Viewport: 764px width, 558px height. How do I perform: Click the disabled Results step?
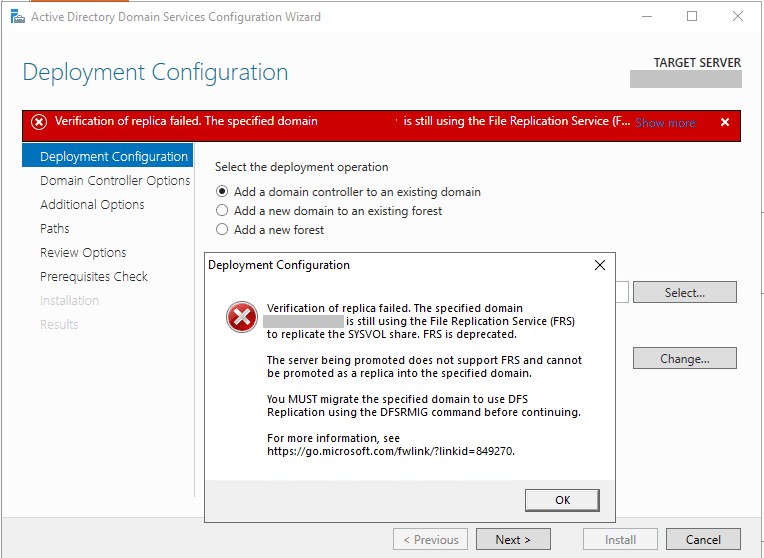coord(59,324)
